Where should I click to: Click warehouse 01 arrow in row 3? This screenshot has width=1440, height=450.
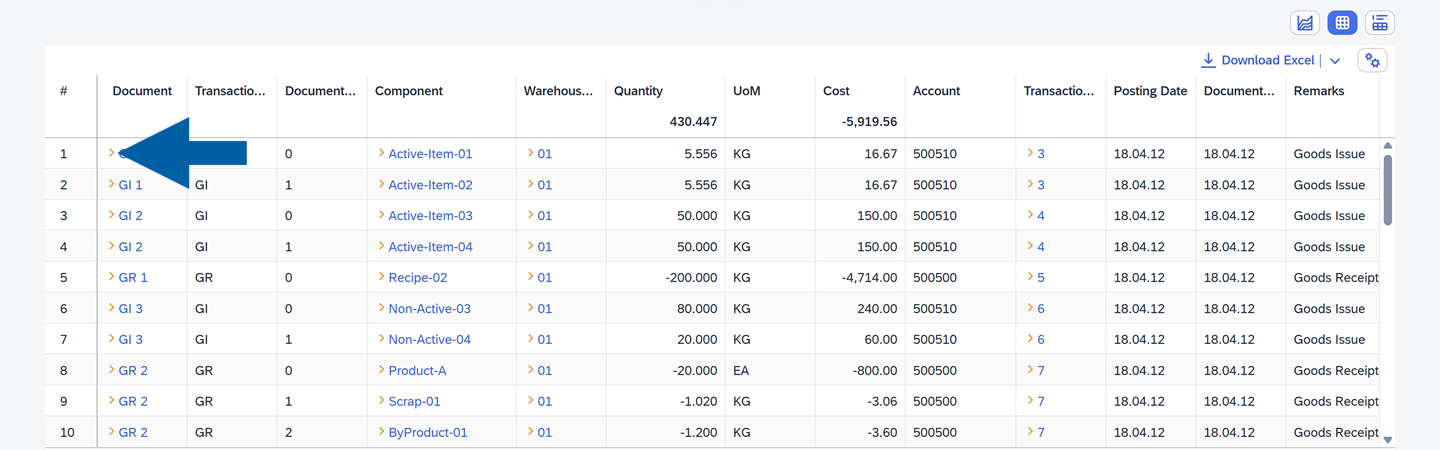point(530,215)
